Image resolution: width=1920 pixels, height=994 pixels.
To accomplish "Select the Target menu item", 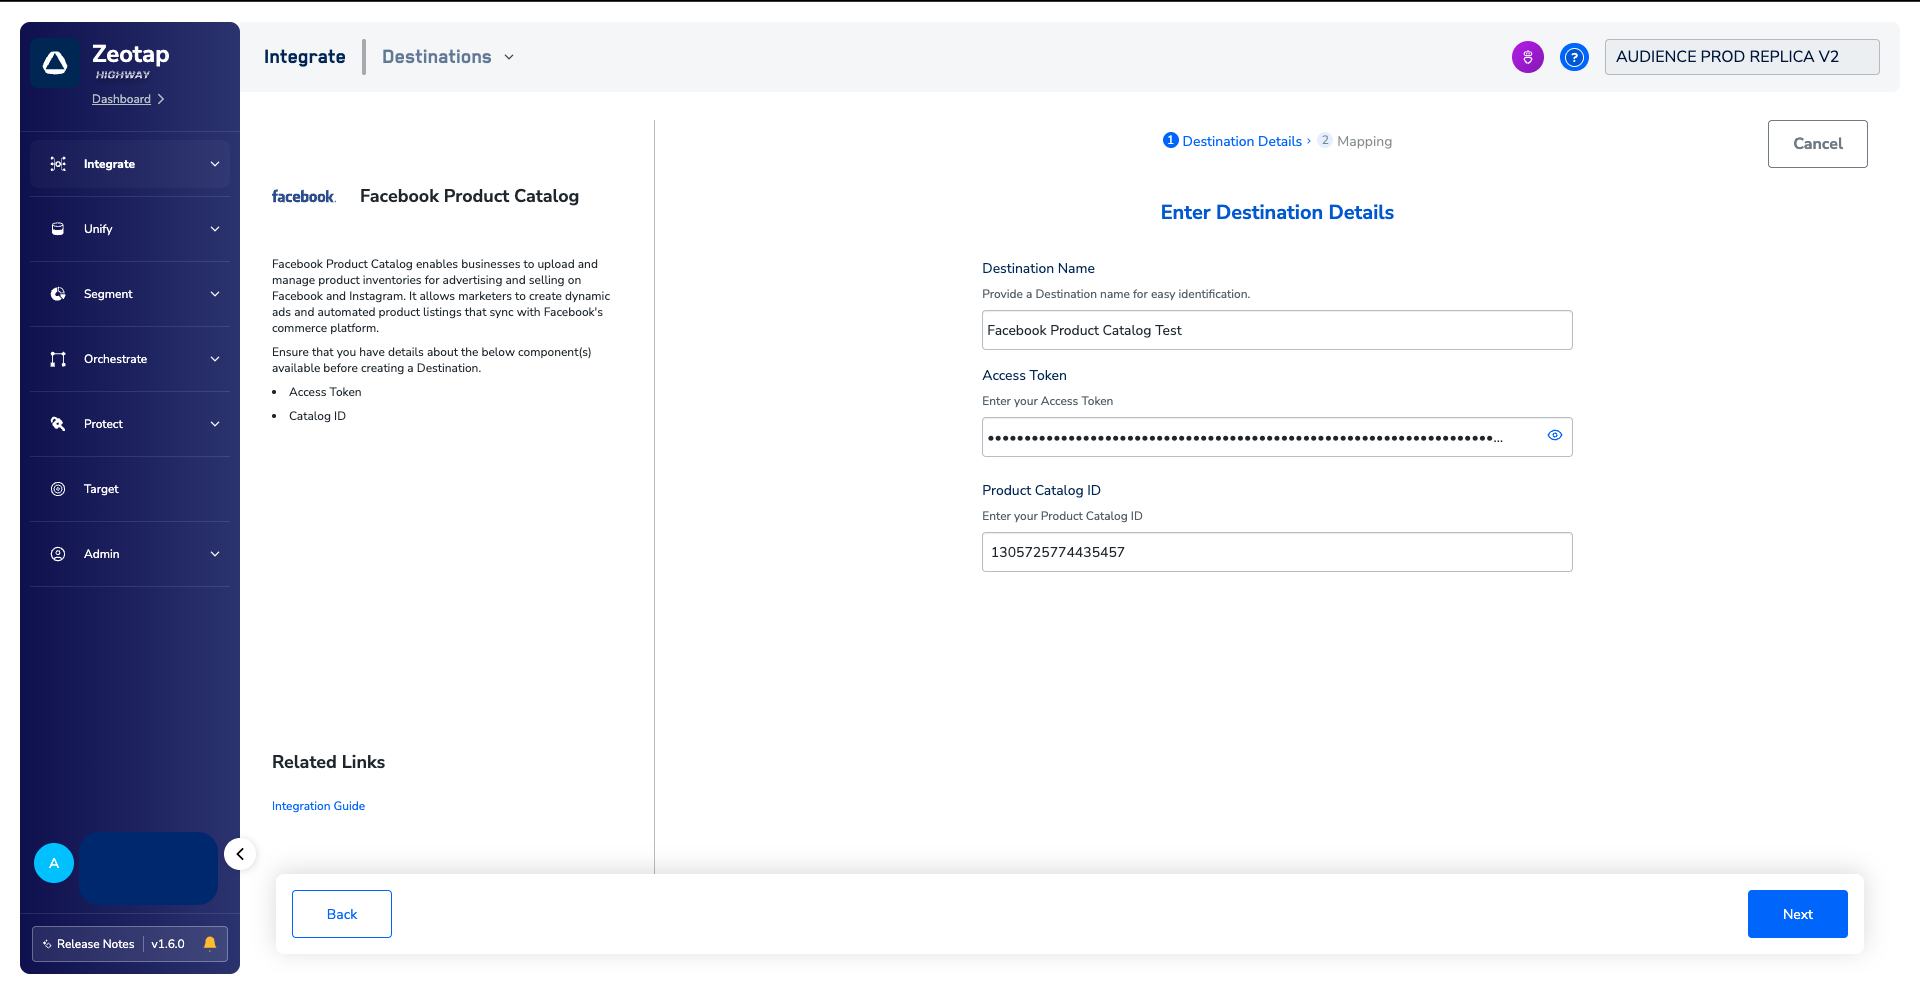I will point(130,489).
